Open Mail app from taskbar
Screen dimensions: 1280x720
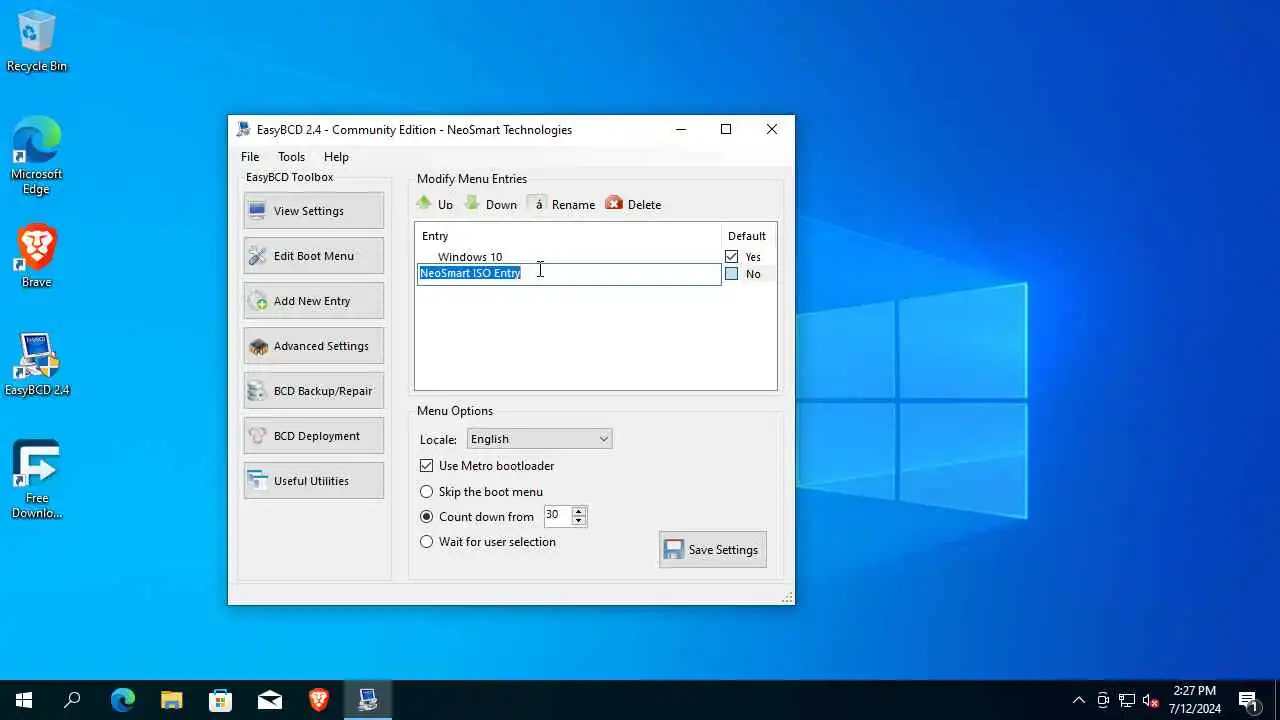pos(269,700)
